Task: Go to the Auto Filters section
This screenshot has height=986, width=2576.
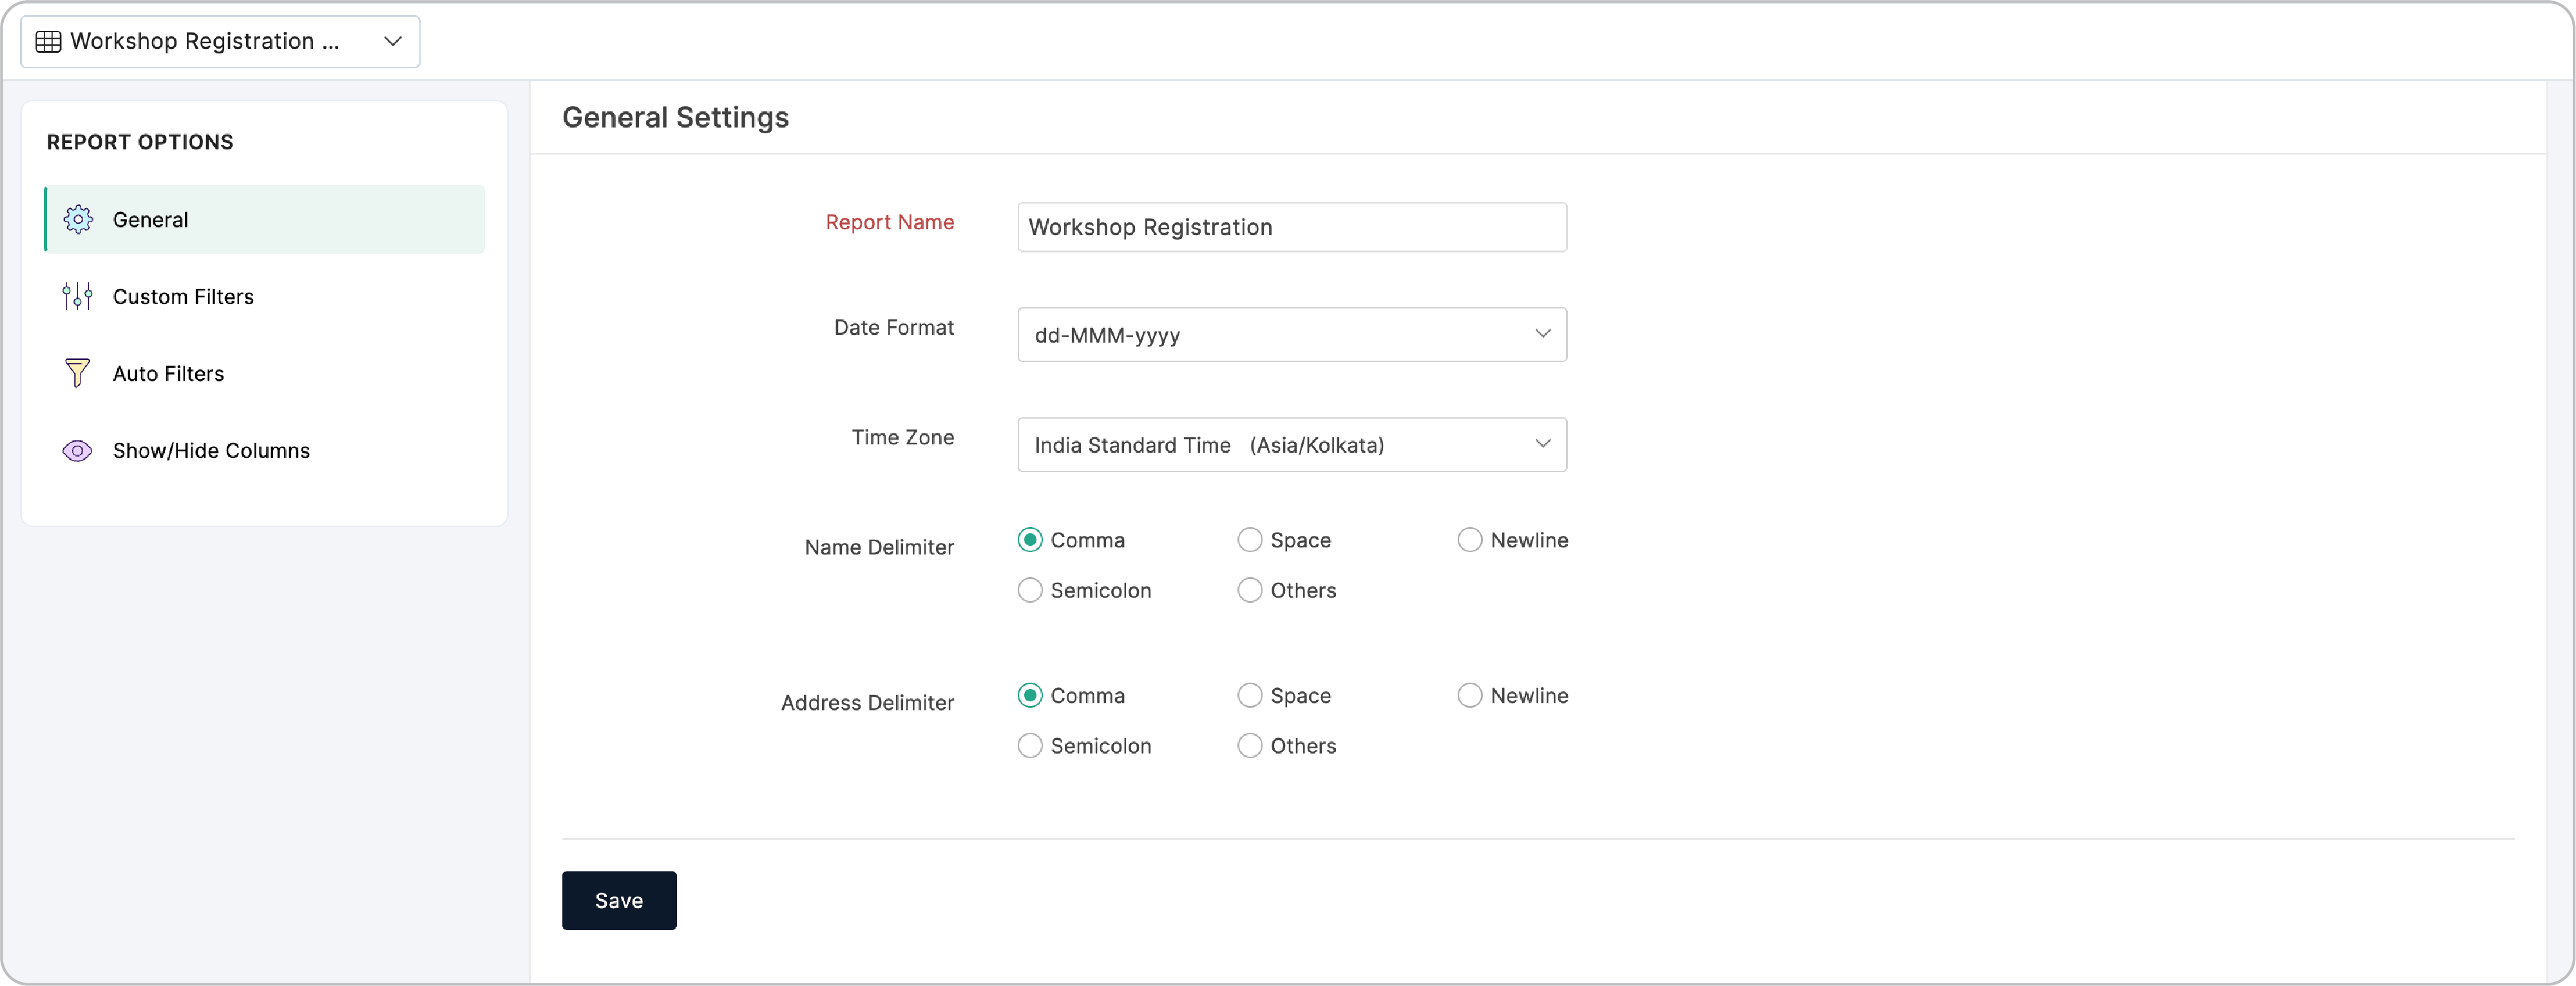Action: [x=168, y=373]
